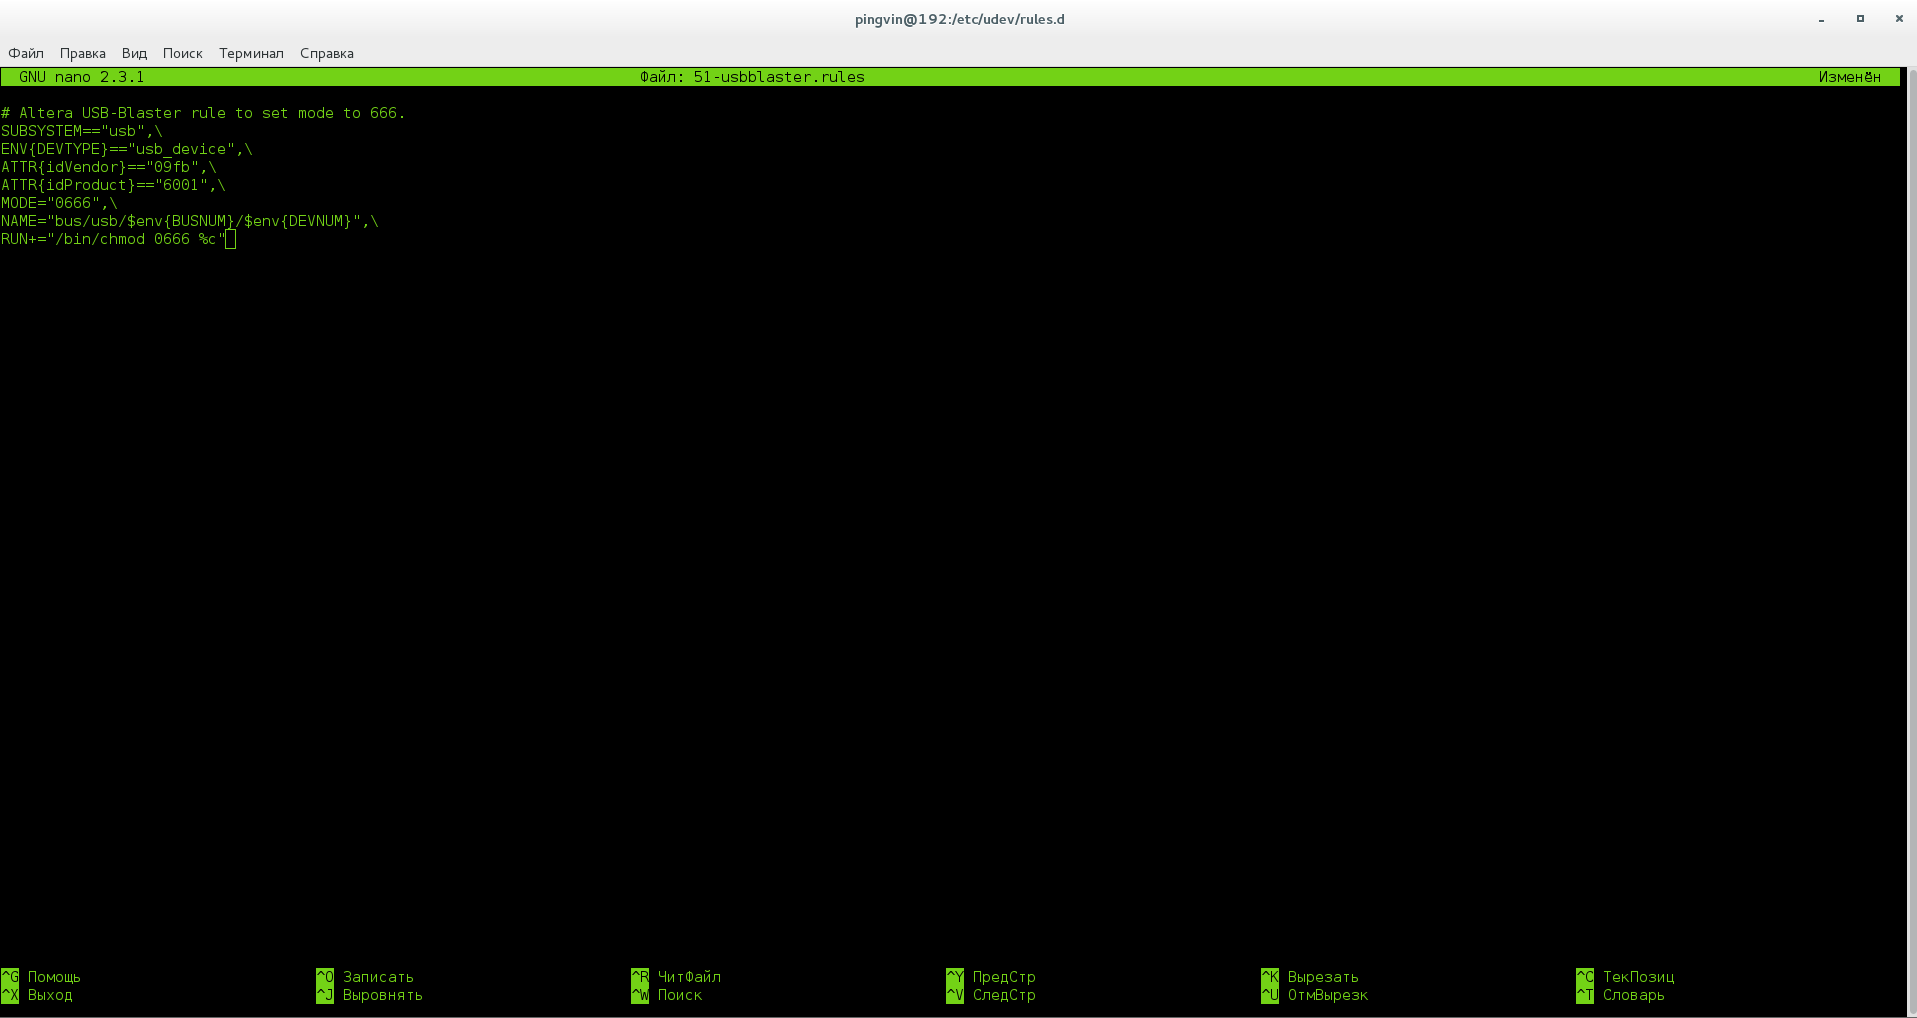1917x1018 pixels.
Task: Open the Правка menu
Action: pyautogui.click(x=82, y=53)
